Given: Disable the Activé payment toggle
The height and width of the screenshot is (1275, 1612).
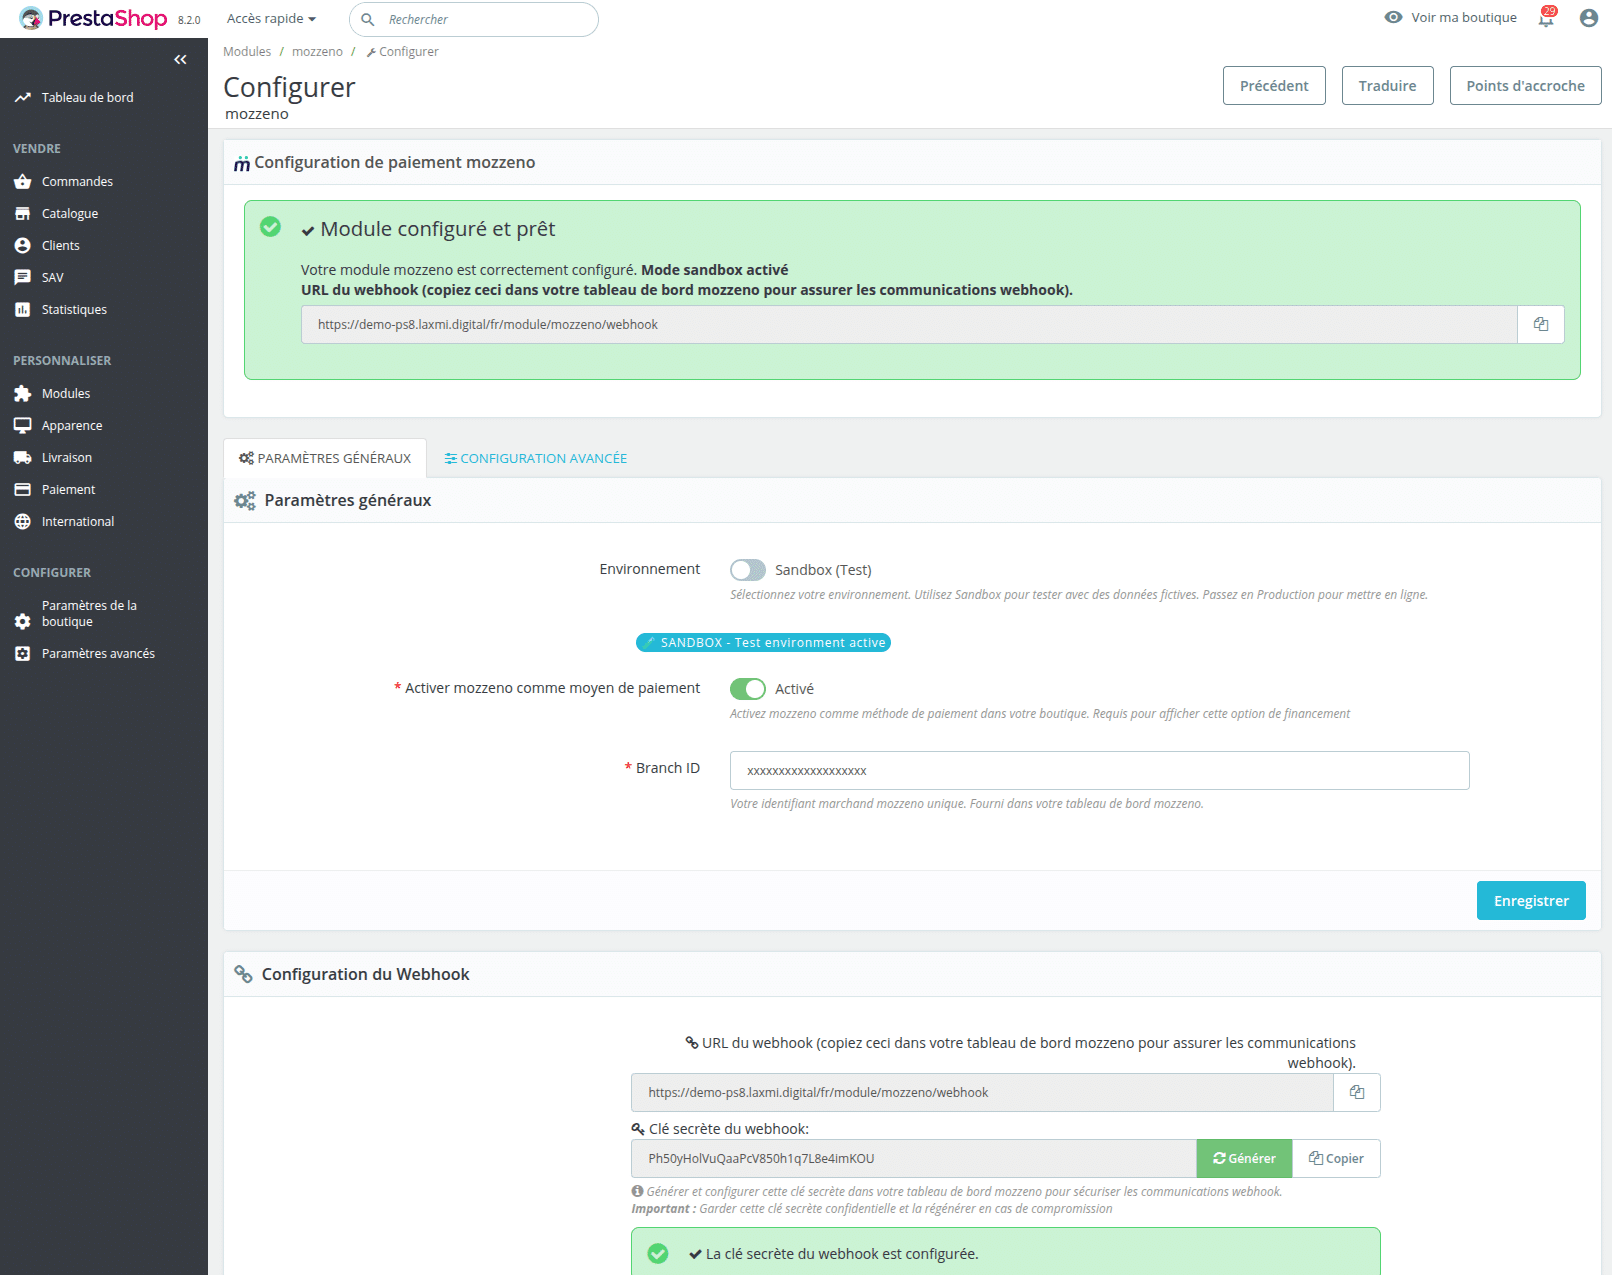Looking at the screenshot, I should (x=748, y=688).
